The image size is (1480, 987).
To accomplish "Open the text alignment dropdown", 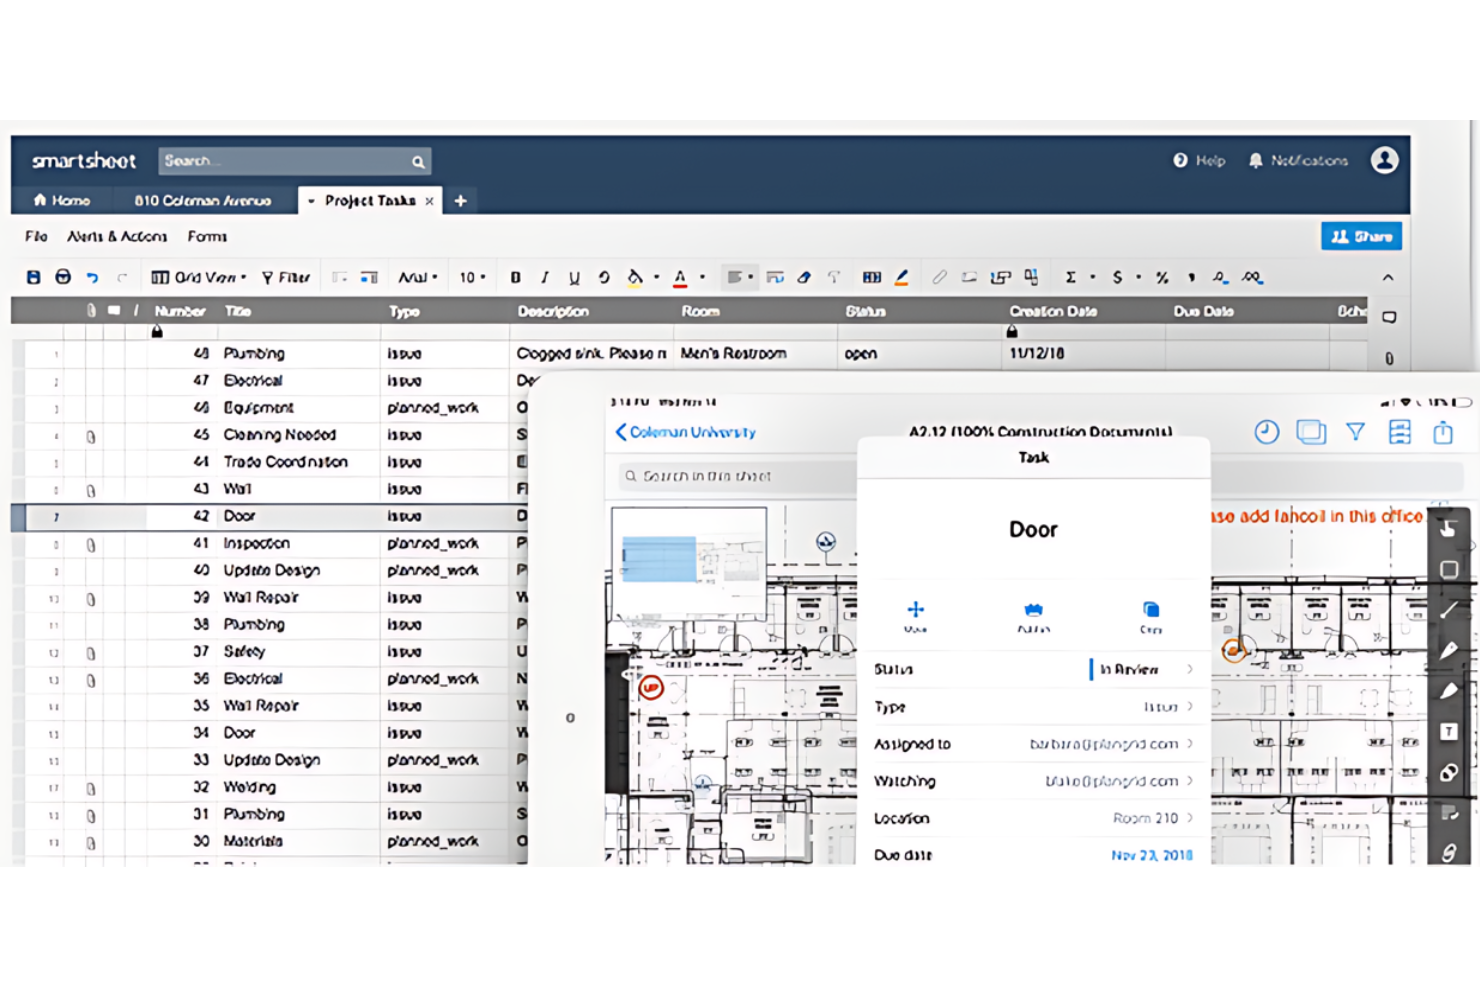I will tap(740, 277).
